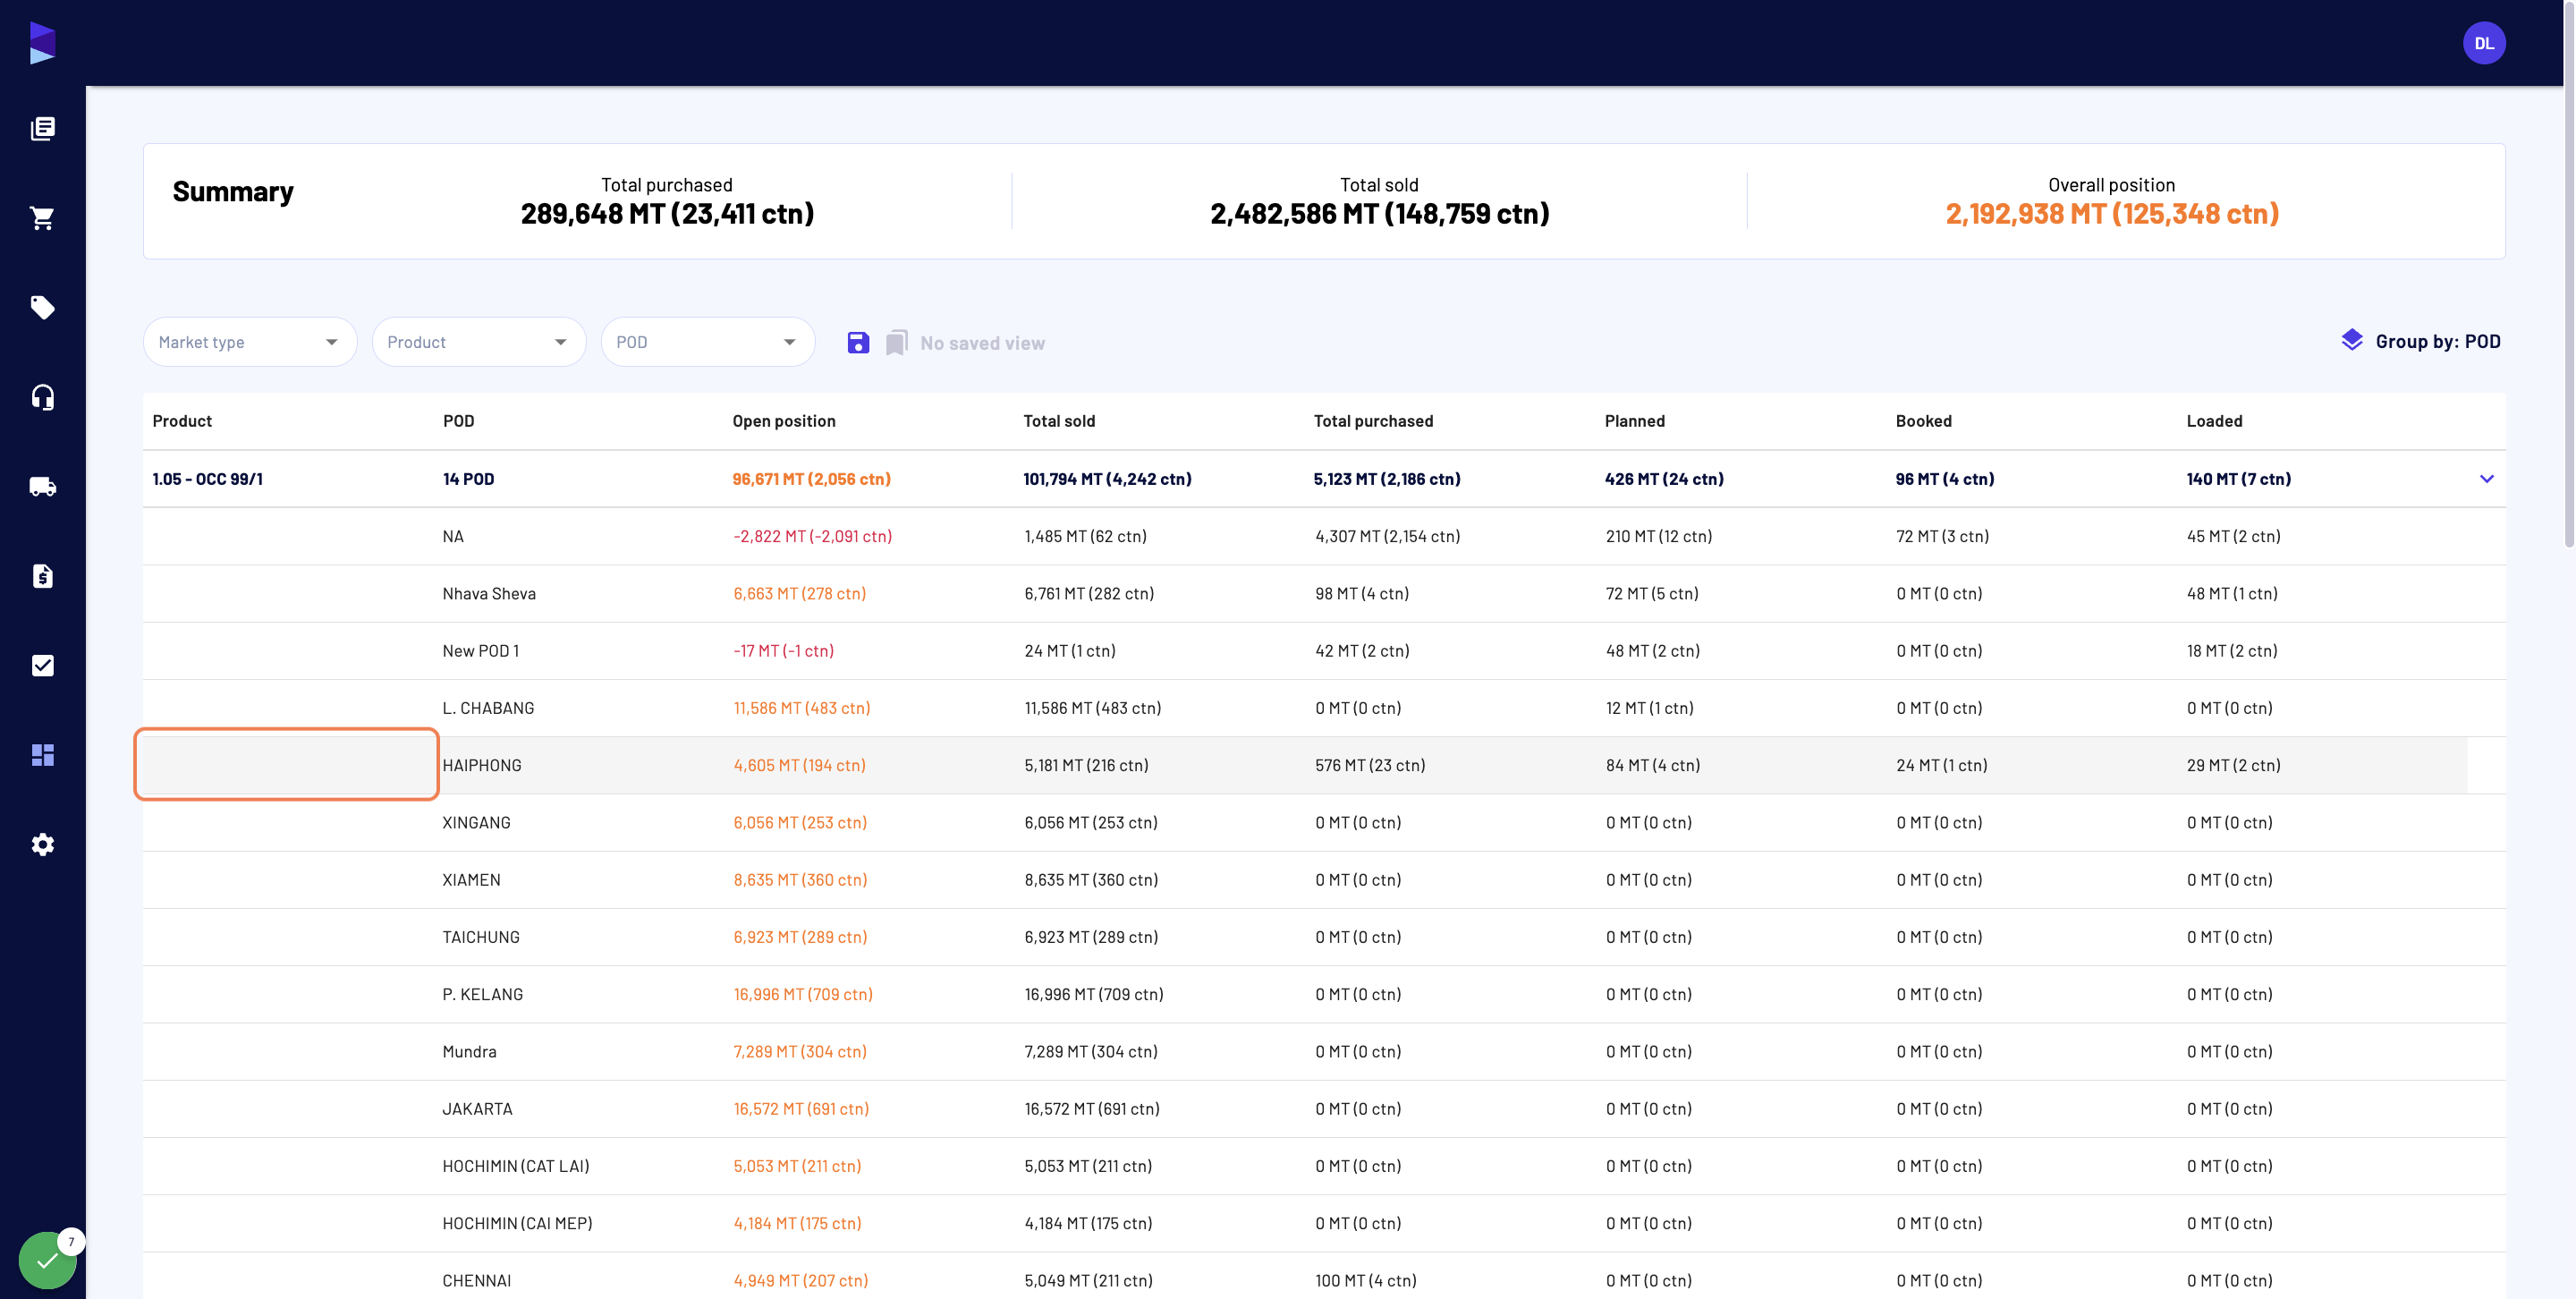
Task: Collapse the 1.05 - OCC 99/1 row chevron
Action: (x=2487, y=478)
